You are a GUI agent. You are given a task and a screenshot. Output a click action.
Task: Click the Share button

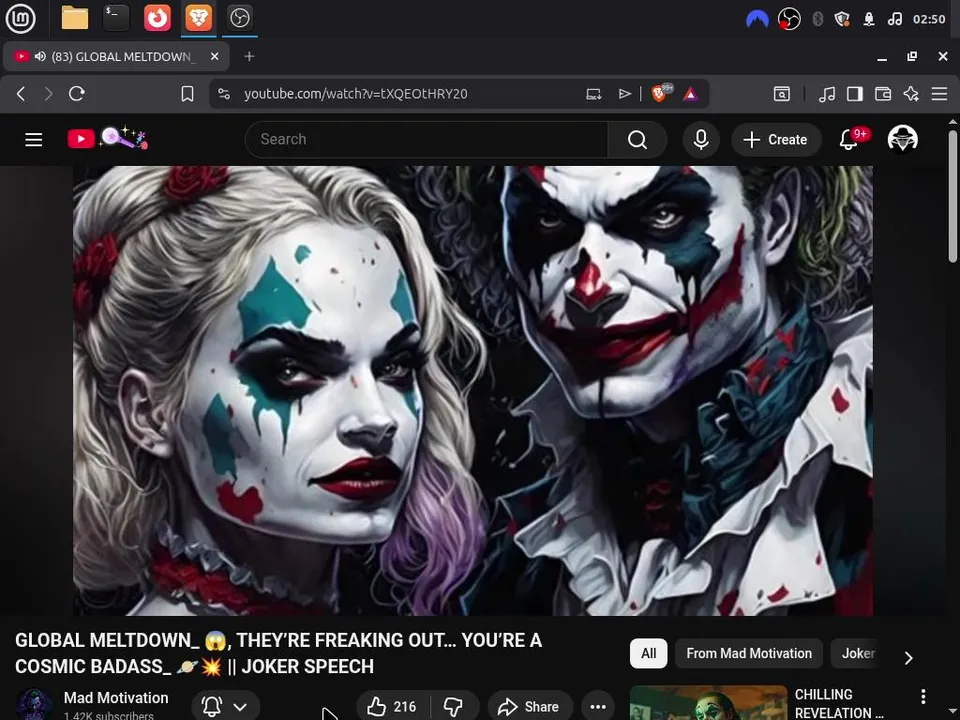530,707
